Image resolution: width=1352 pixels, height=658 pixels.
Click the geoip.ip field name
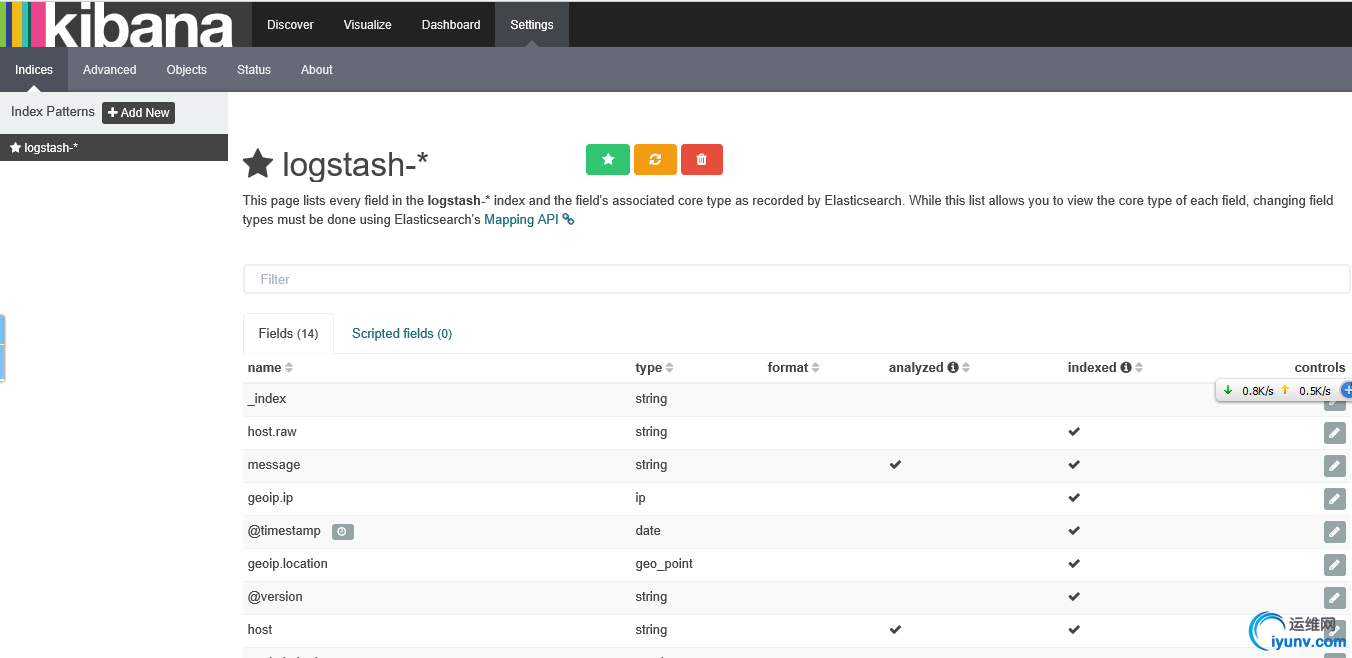pyautogui.click(x=270, y=498)
